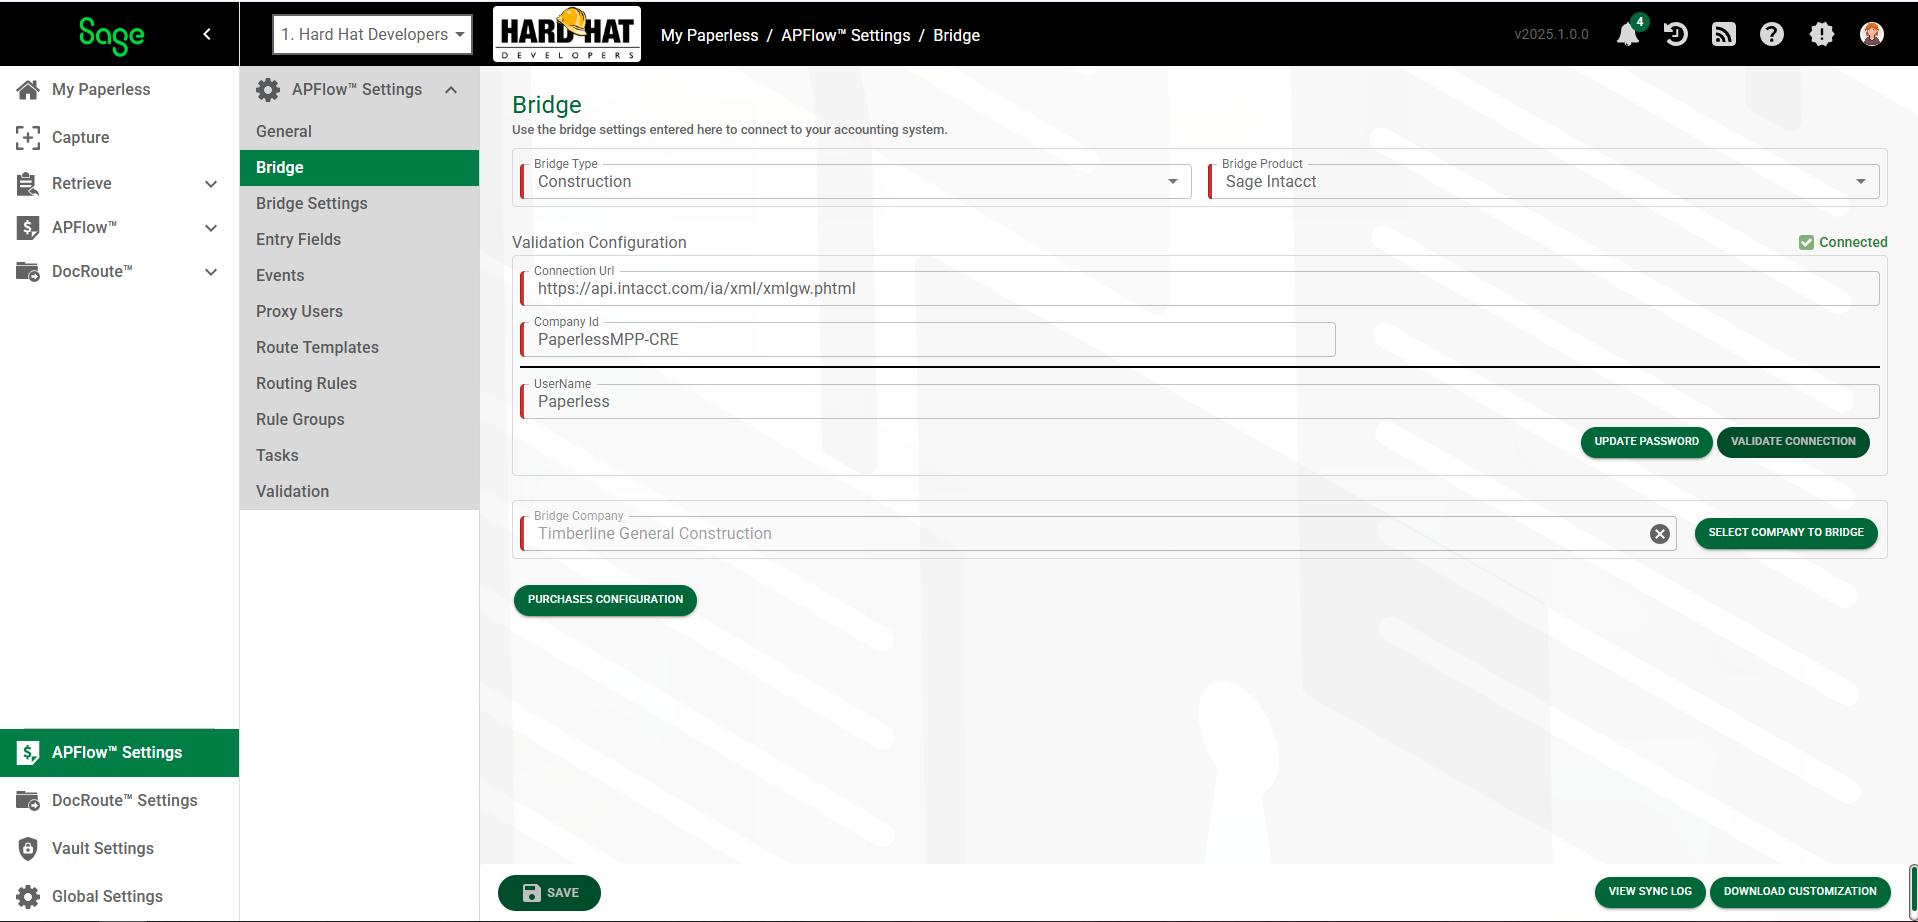Open the Bridge Type dropdown

(x=856, y=181)
